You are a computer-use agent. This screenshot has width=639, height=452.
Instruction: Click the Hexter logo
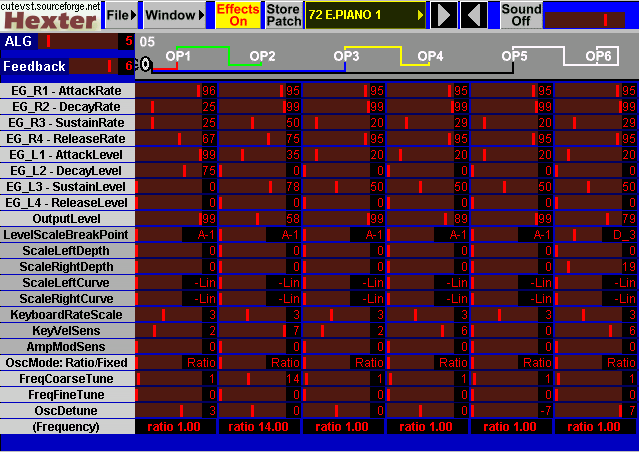(51, 20)
